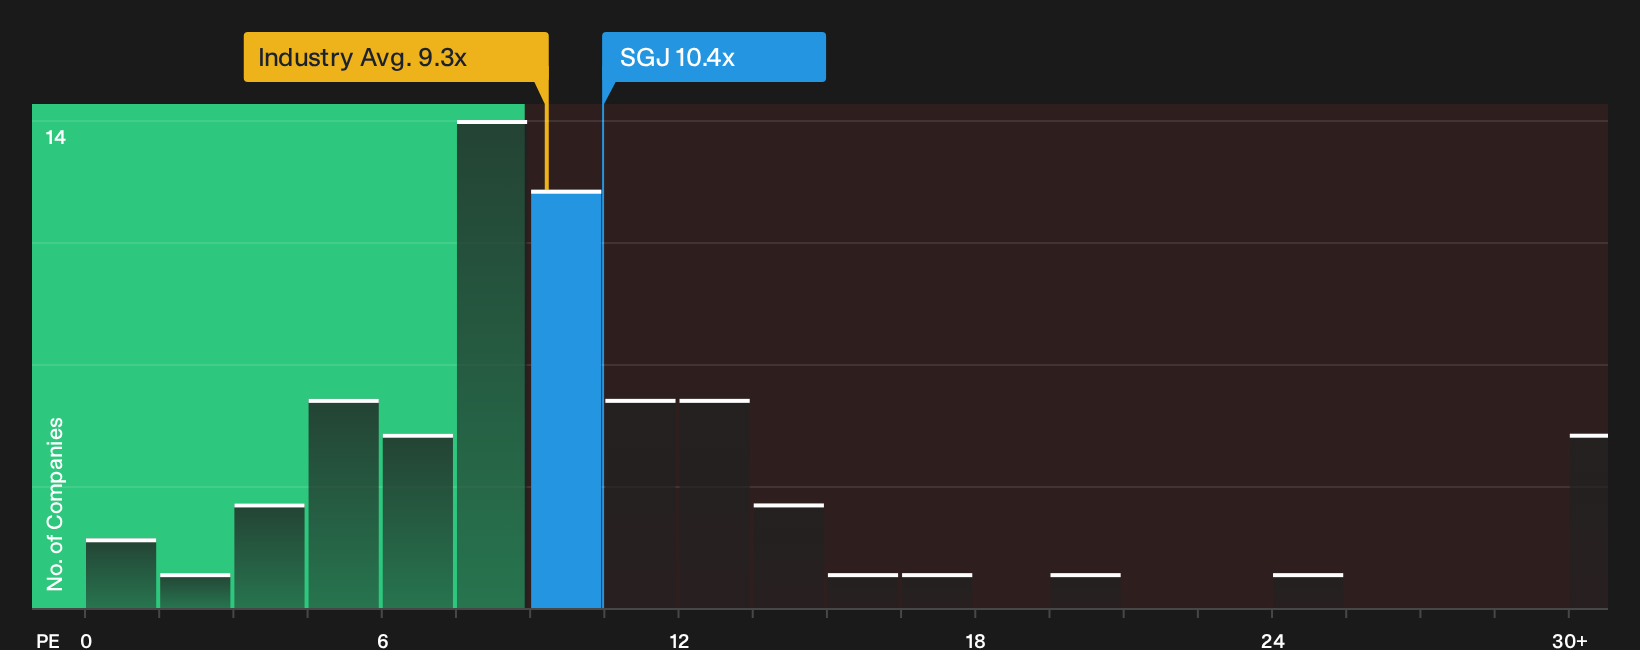Click the x-axis value '24'
1640x650 pixels.
coord(1272,640)
